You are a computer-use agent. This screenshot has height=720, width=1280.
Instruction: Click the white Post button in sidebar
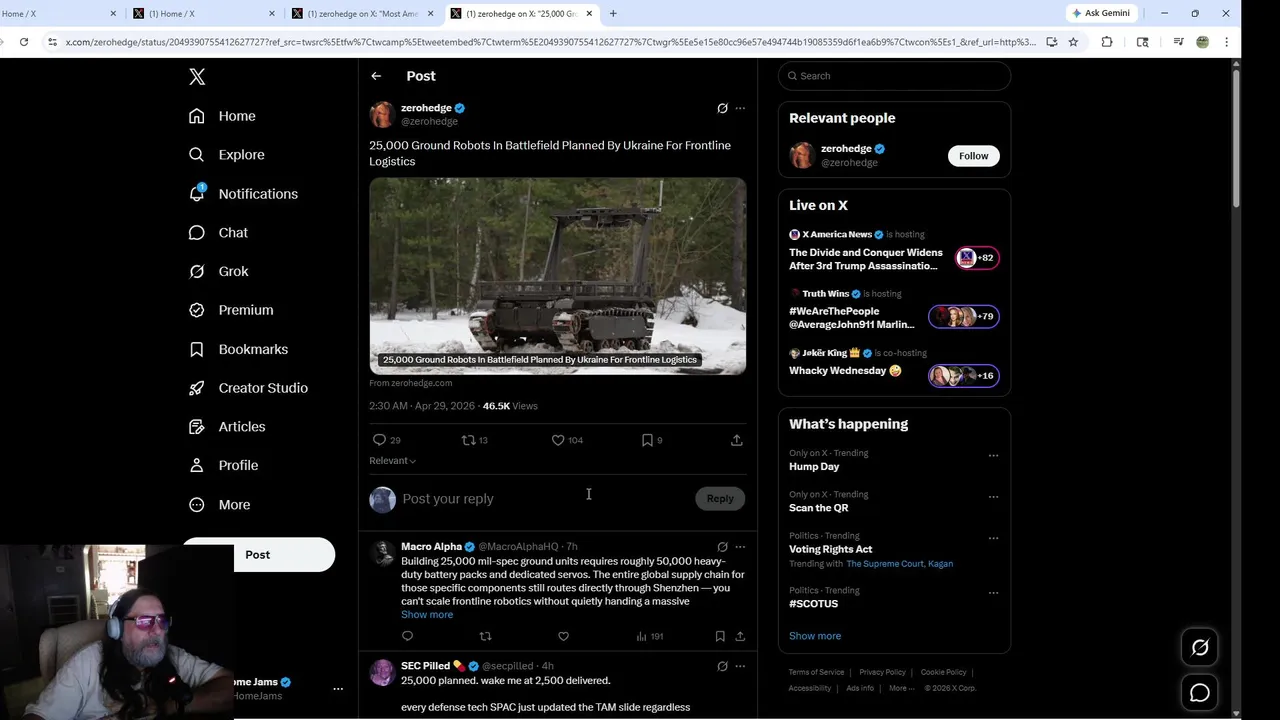258,555
